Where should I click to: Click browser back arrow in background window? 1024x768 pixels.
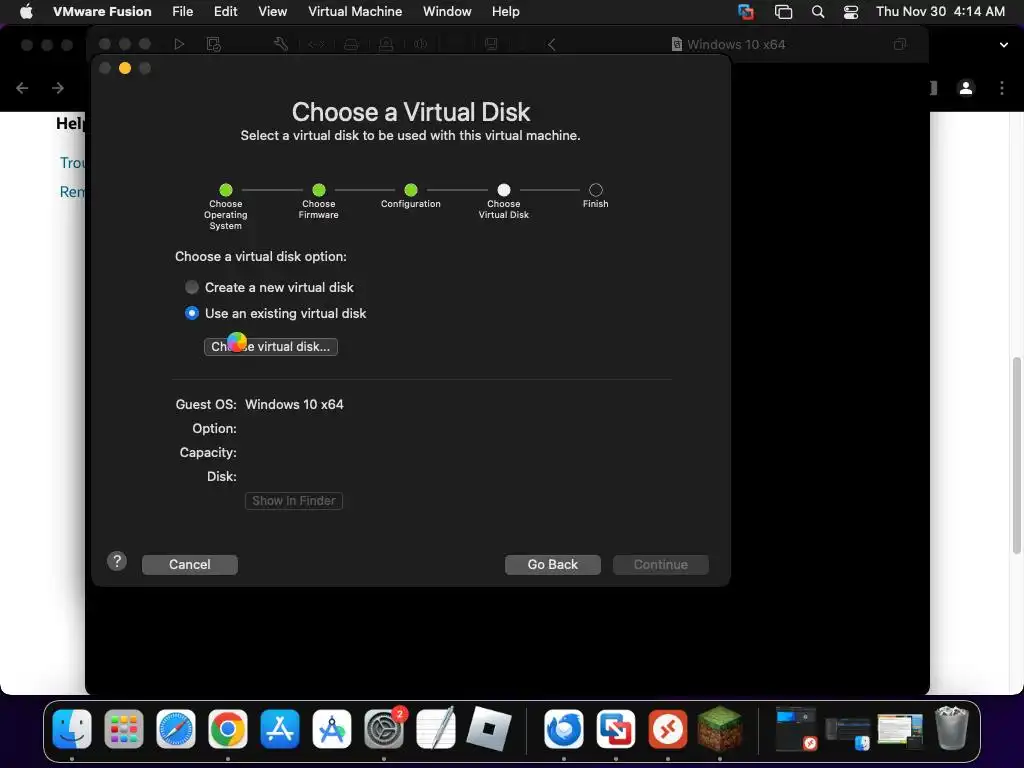(x=22, y=88)
